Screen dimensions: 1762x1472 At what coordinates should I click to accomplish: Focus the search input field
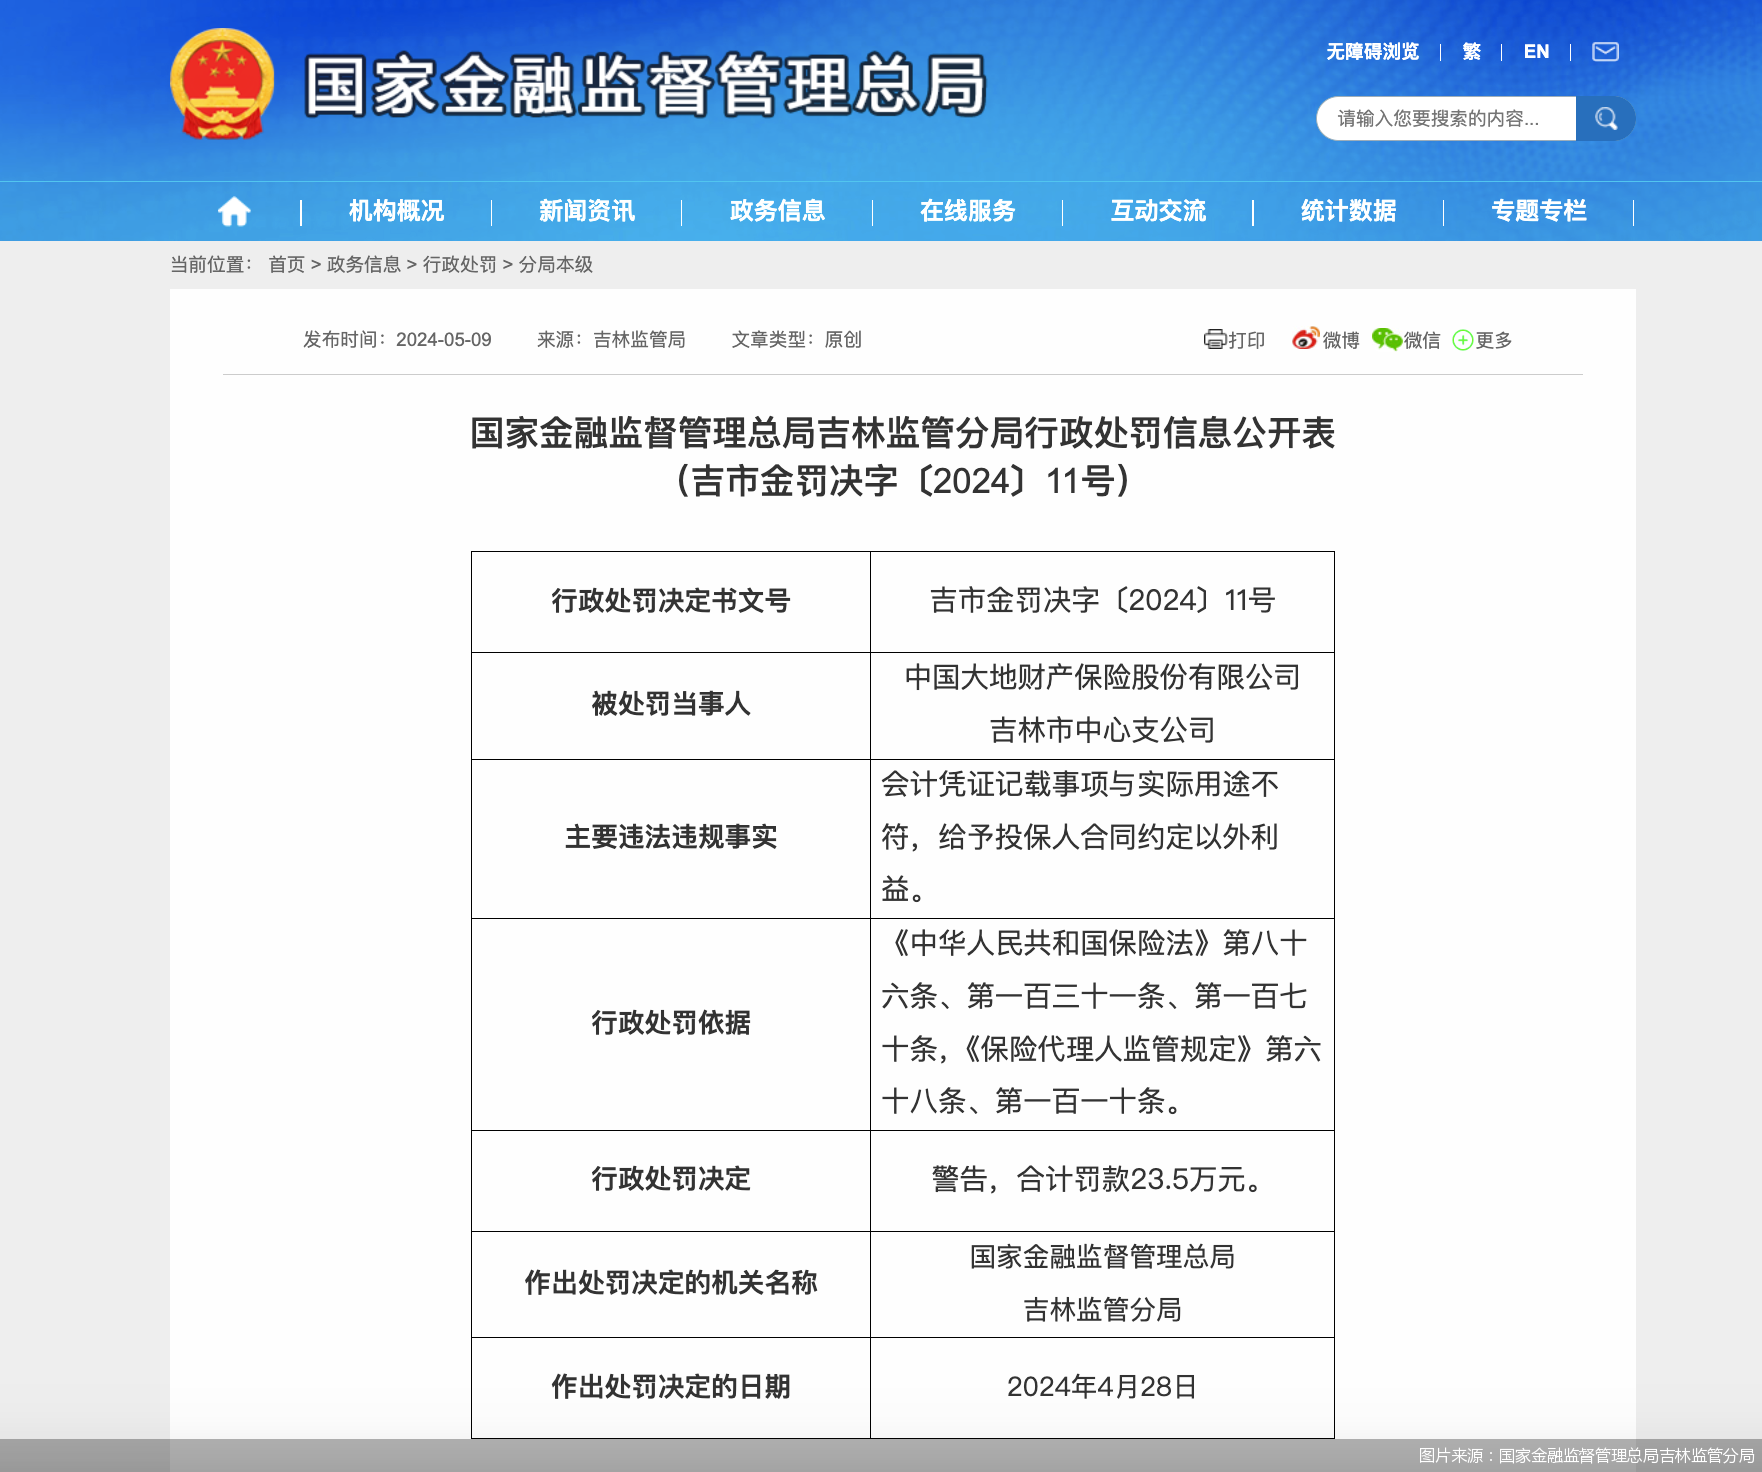[1446, 119]
